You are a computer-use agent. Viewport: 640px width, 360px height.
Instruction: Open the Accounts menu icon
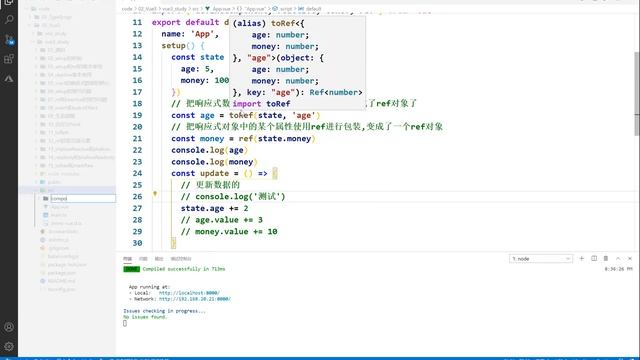point(9,327)
